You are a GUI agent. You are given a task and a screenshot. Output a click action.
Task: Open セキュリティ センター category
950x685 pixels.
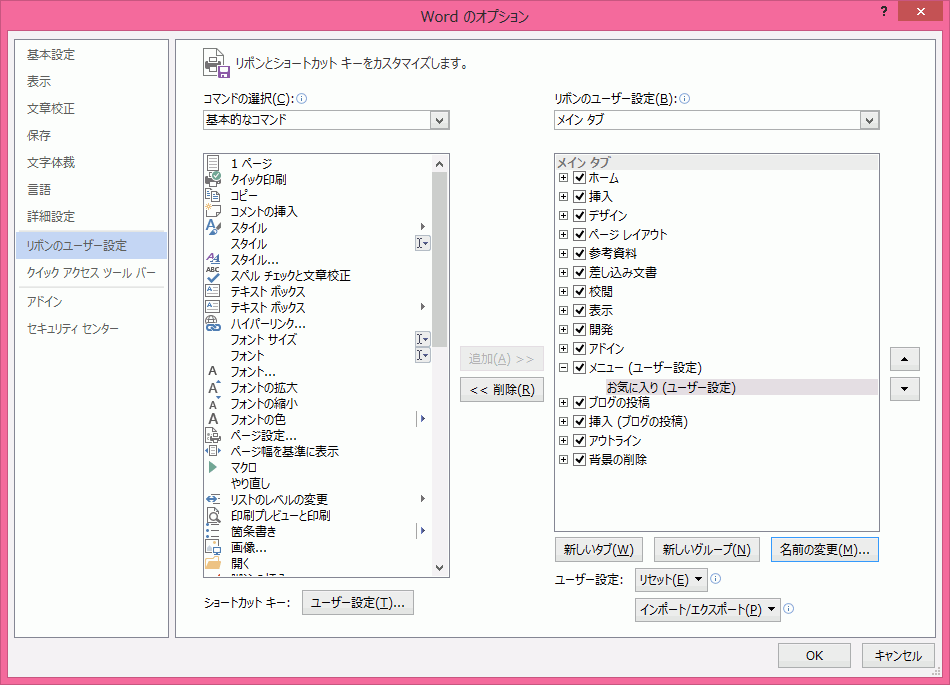point(73,328)
